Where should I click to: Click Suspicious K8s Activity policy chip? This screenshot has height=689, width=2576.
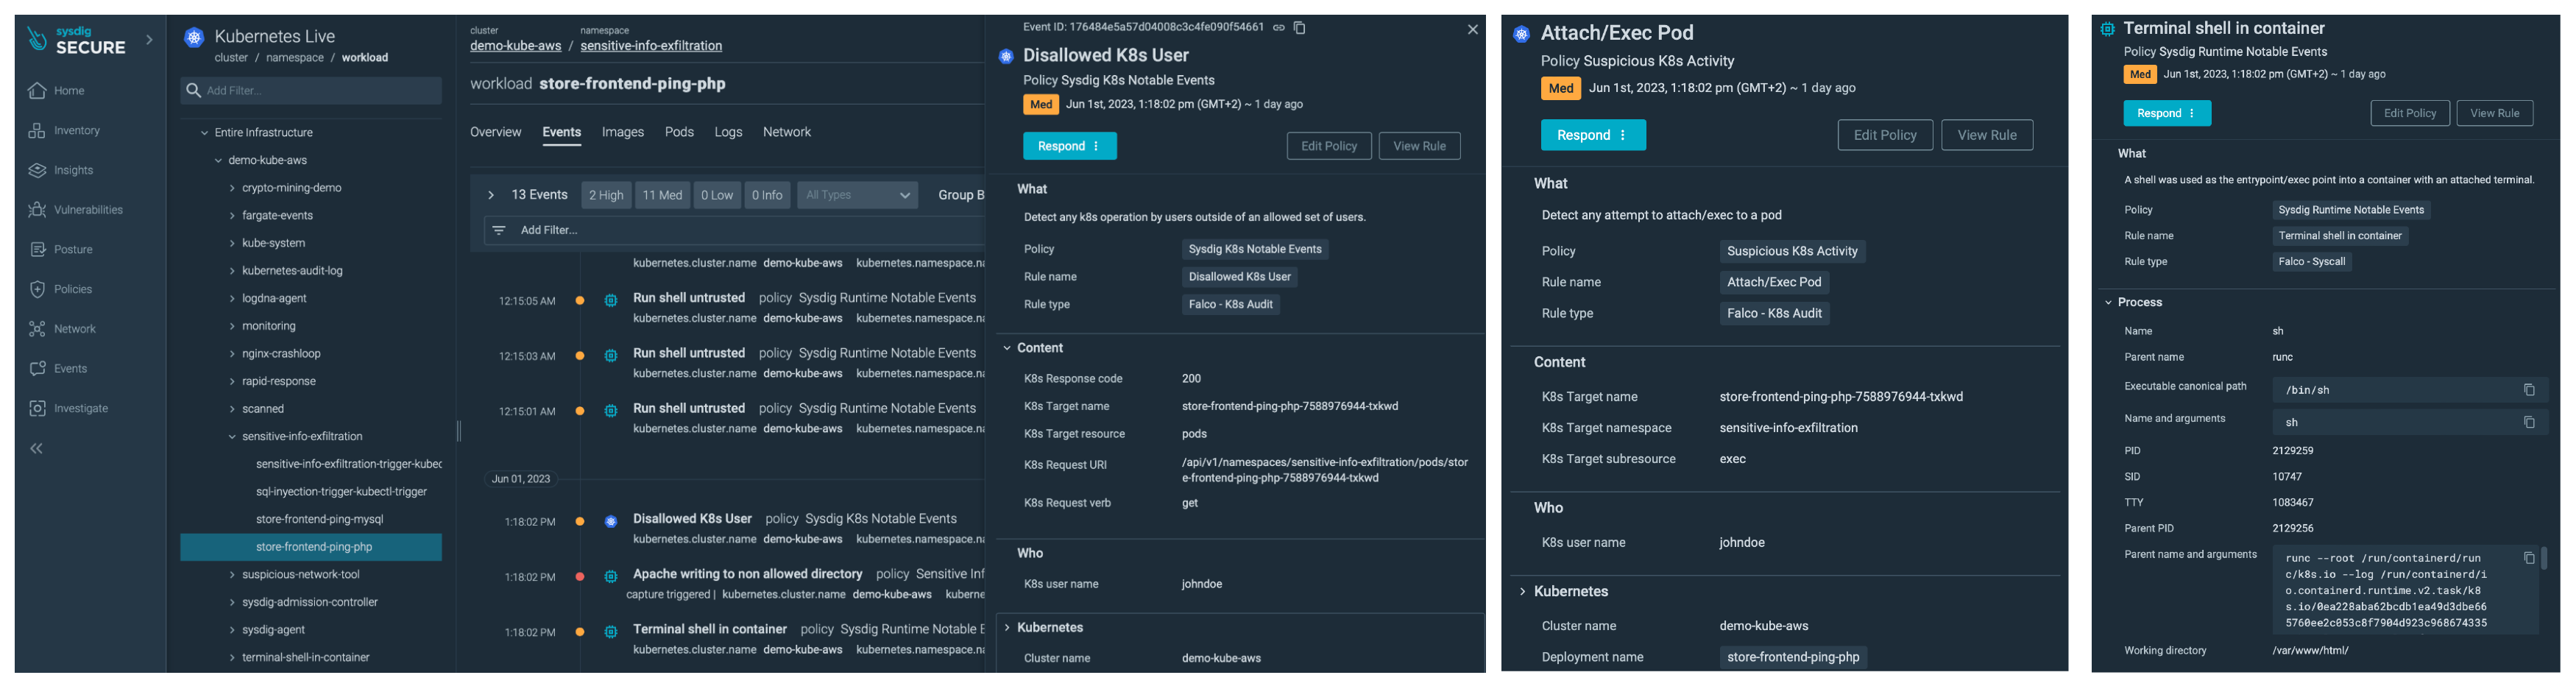pyautogui.click(x=1792, y=252)
